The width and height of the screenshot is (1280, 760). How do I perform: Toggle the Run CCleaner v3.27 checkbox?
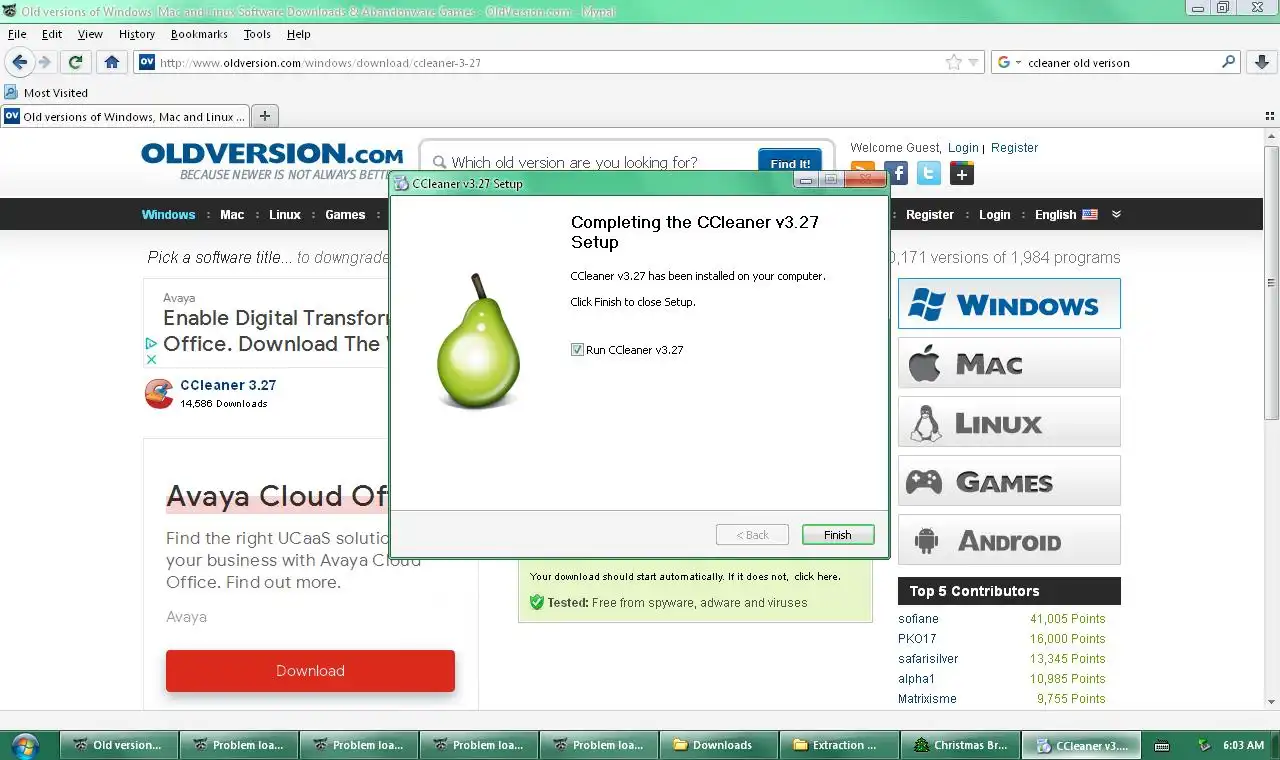click(577, 350)
